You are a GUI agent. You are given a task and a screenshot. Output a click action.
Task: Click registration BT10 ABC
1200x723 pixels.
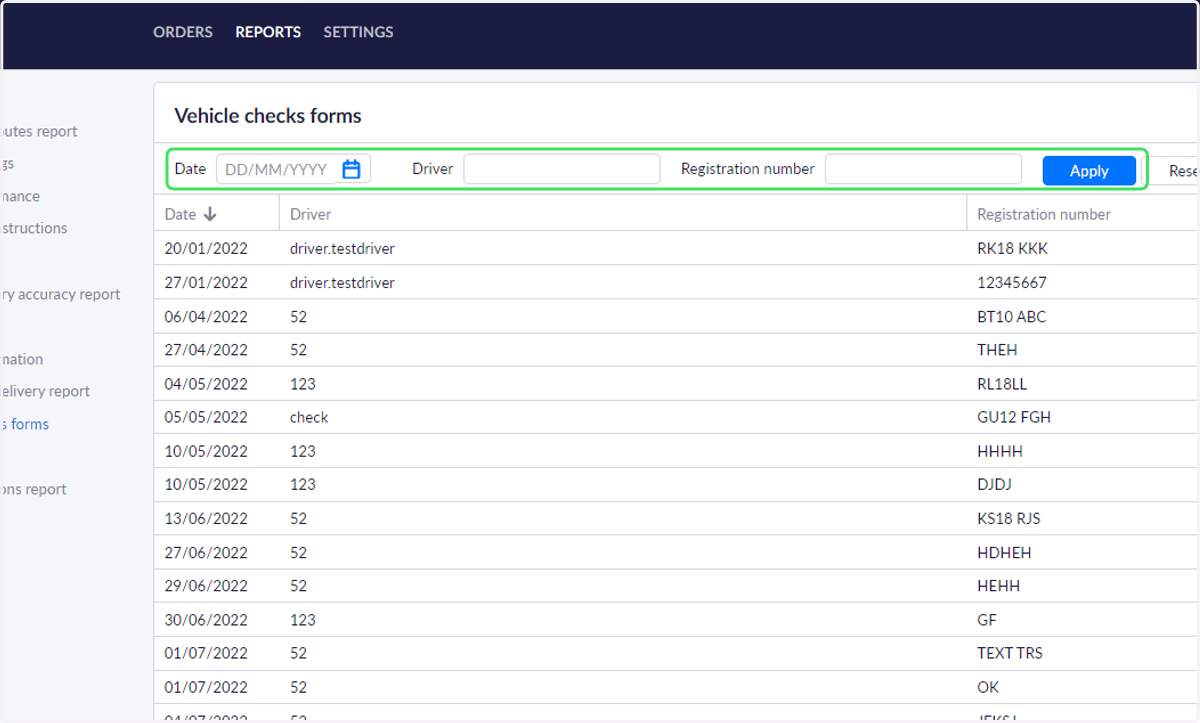point(1011,316)
